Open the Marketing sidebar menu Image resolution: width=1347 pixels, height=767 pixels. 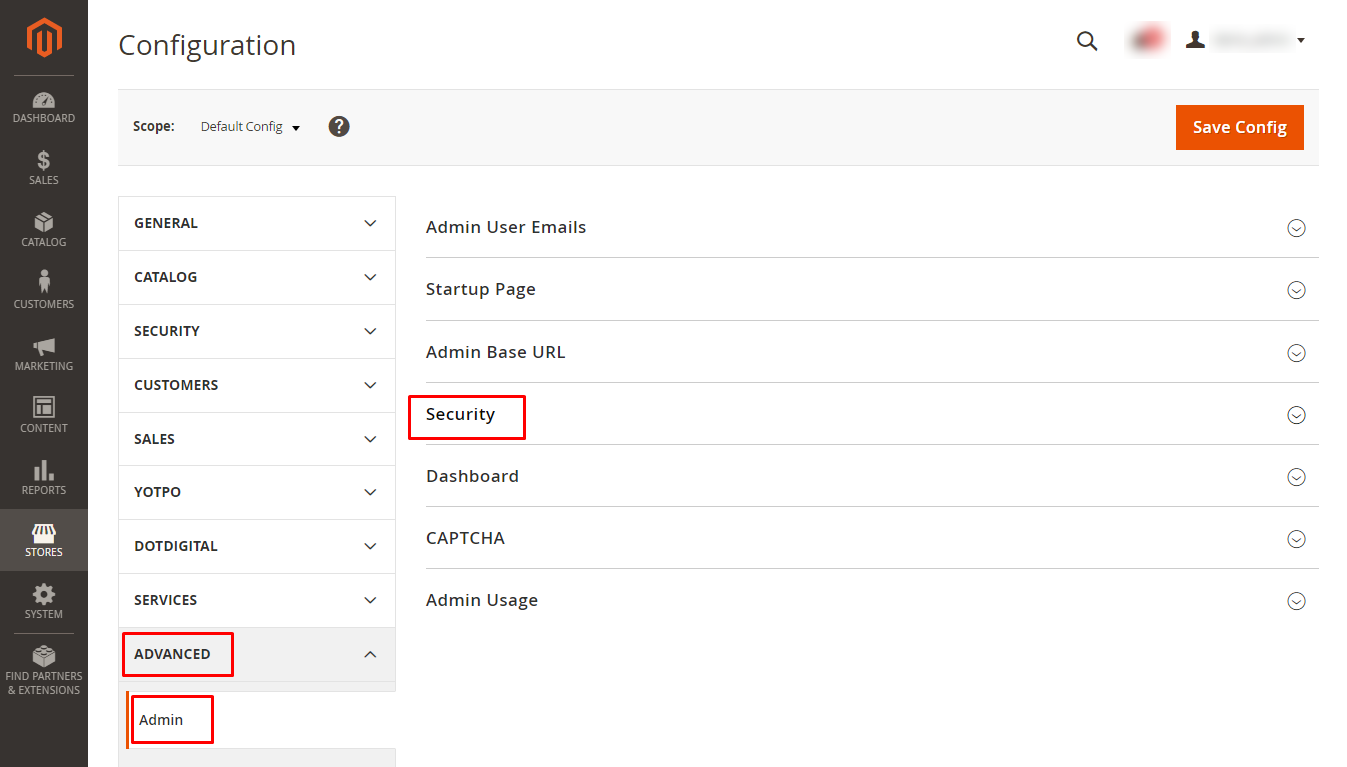44,354
